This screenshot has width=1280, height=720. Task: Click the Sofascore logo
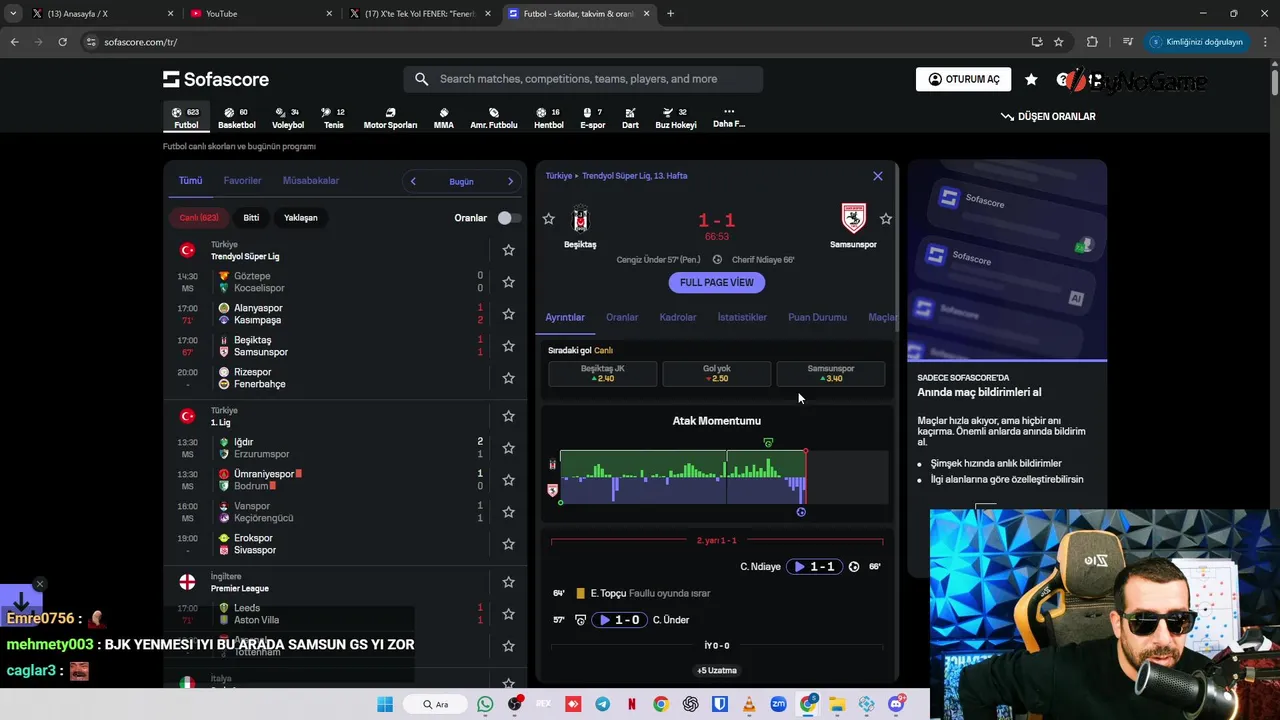[x=216, y=79]
